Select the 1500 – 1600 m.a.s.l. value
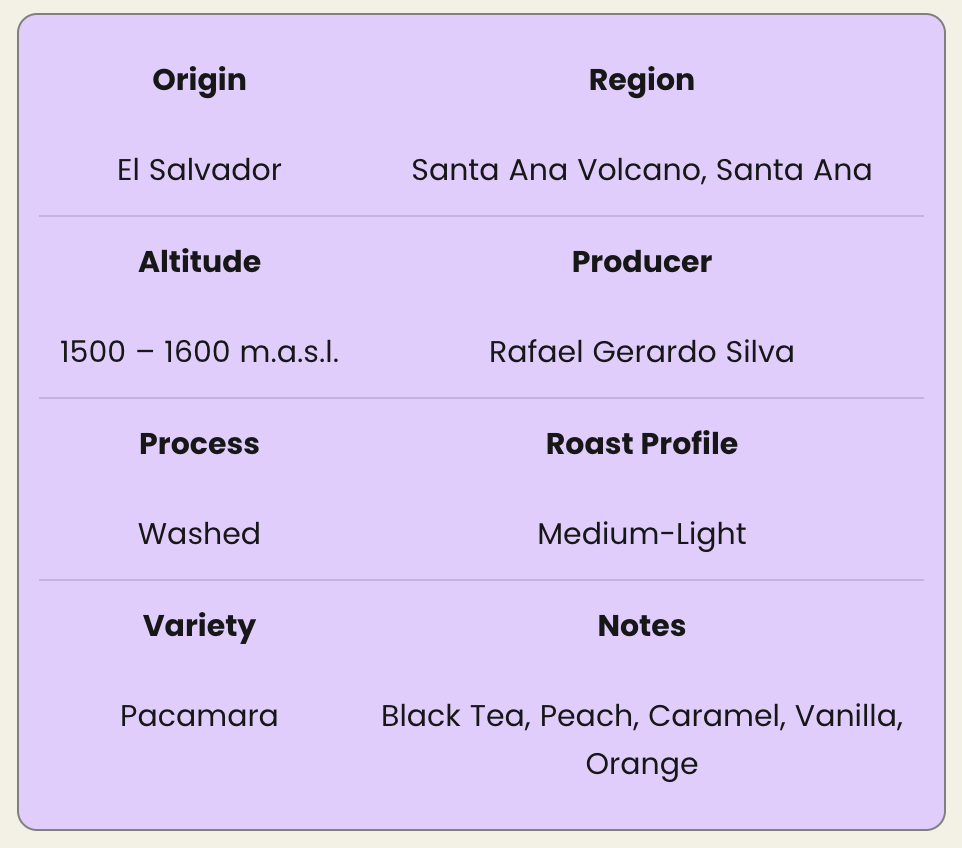The width and height of the screenshot is (962, 848). 199,352
